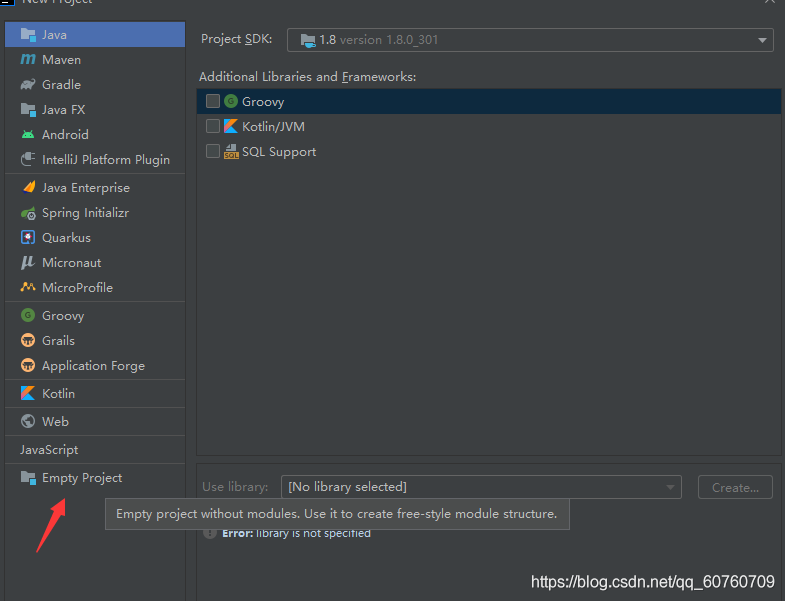Viewport: 785px width, 601px height.
Task: Click the Web globe icon
Action: click(28, 421)
